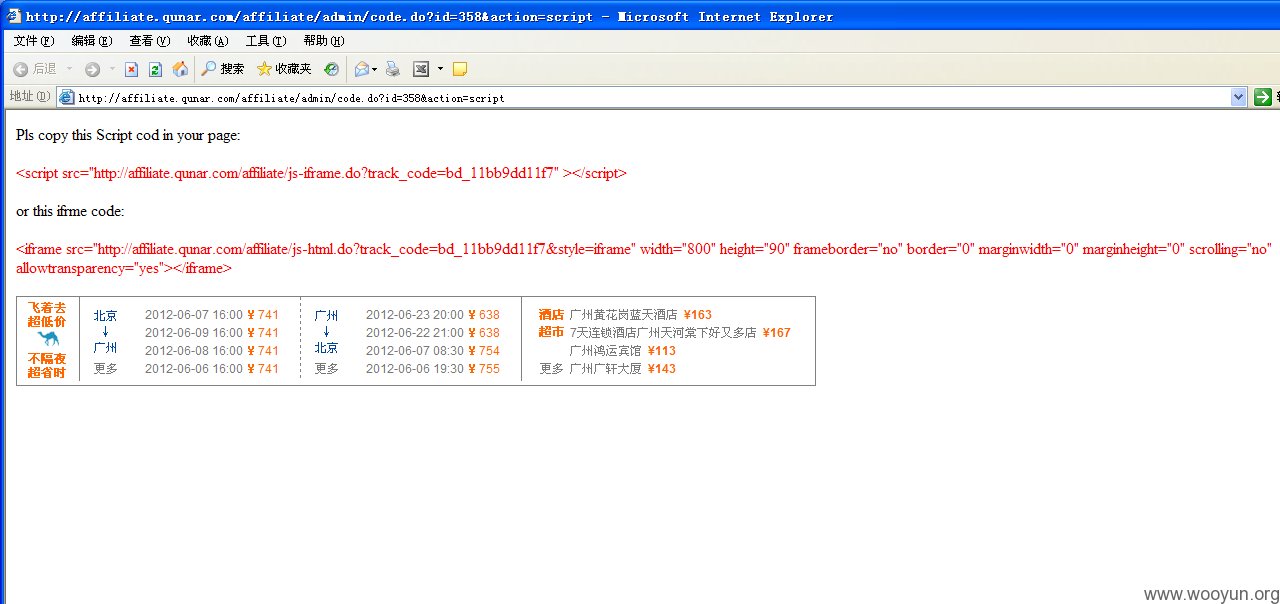Click 广州鸿运宾馆 ¥113 hotel link
Screen dimensions: 1280x604
click(x=623, y=351)
